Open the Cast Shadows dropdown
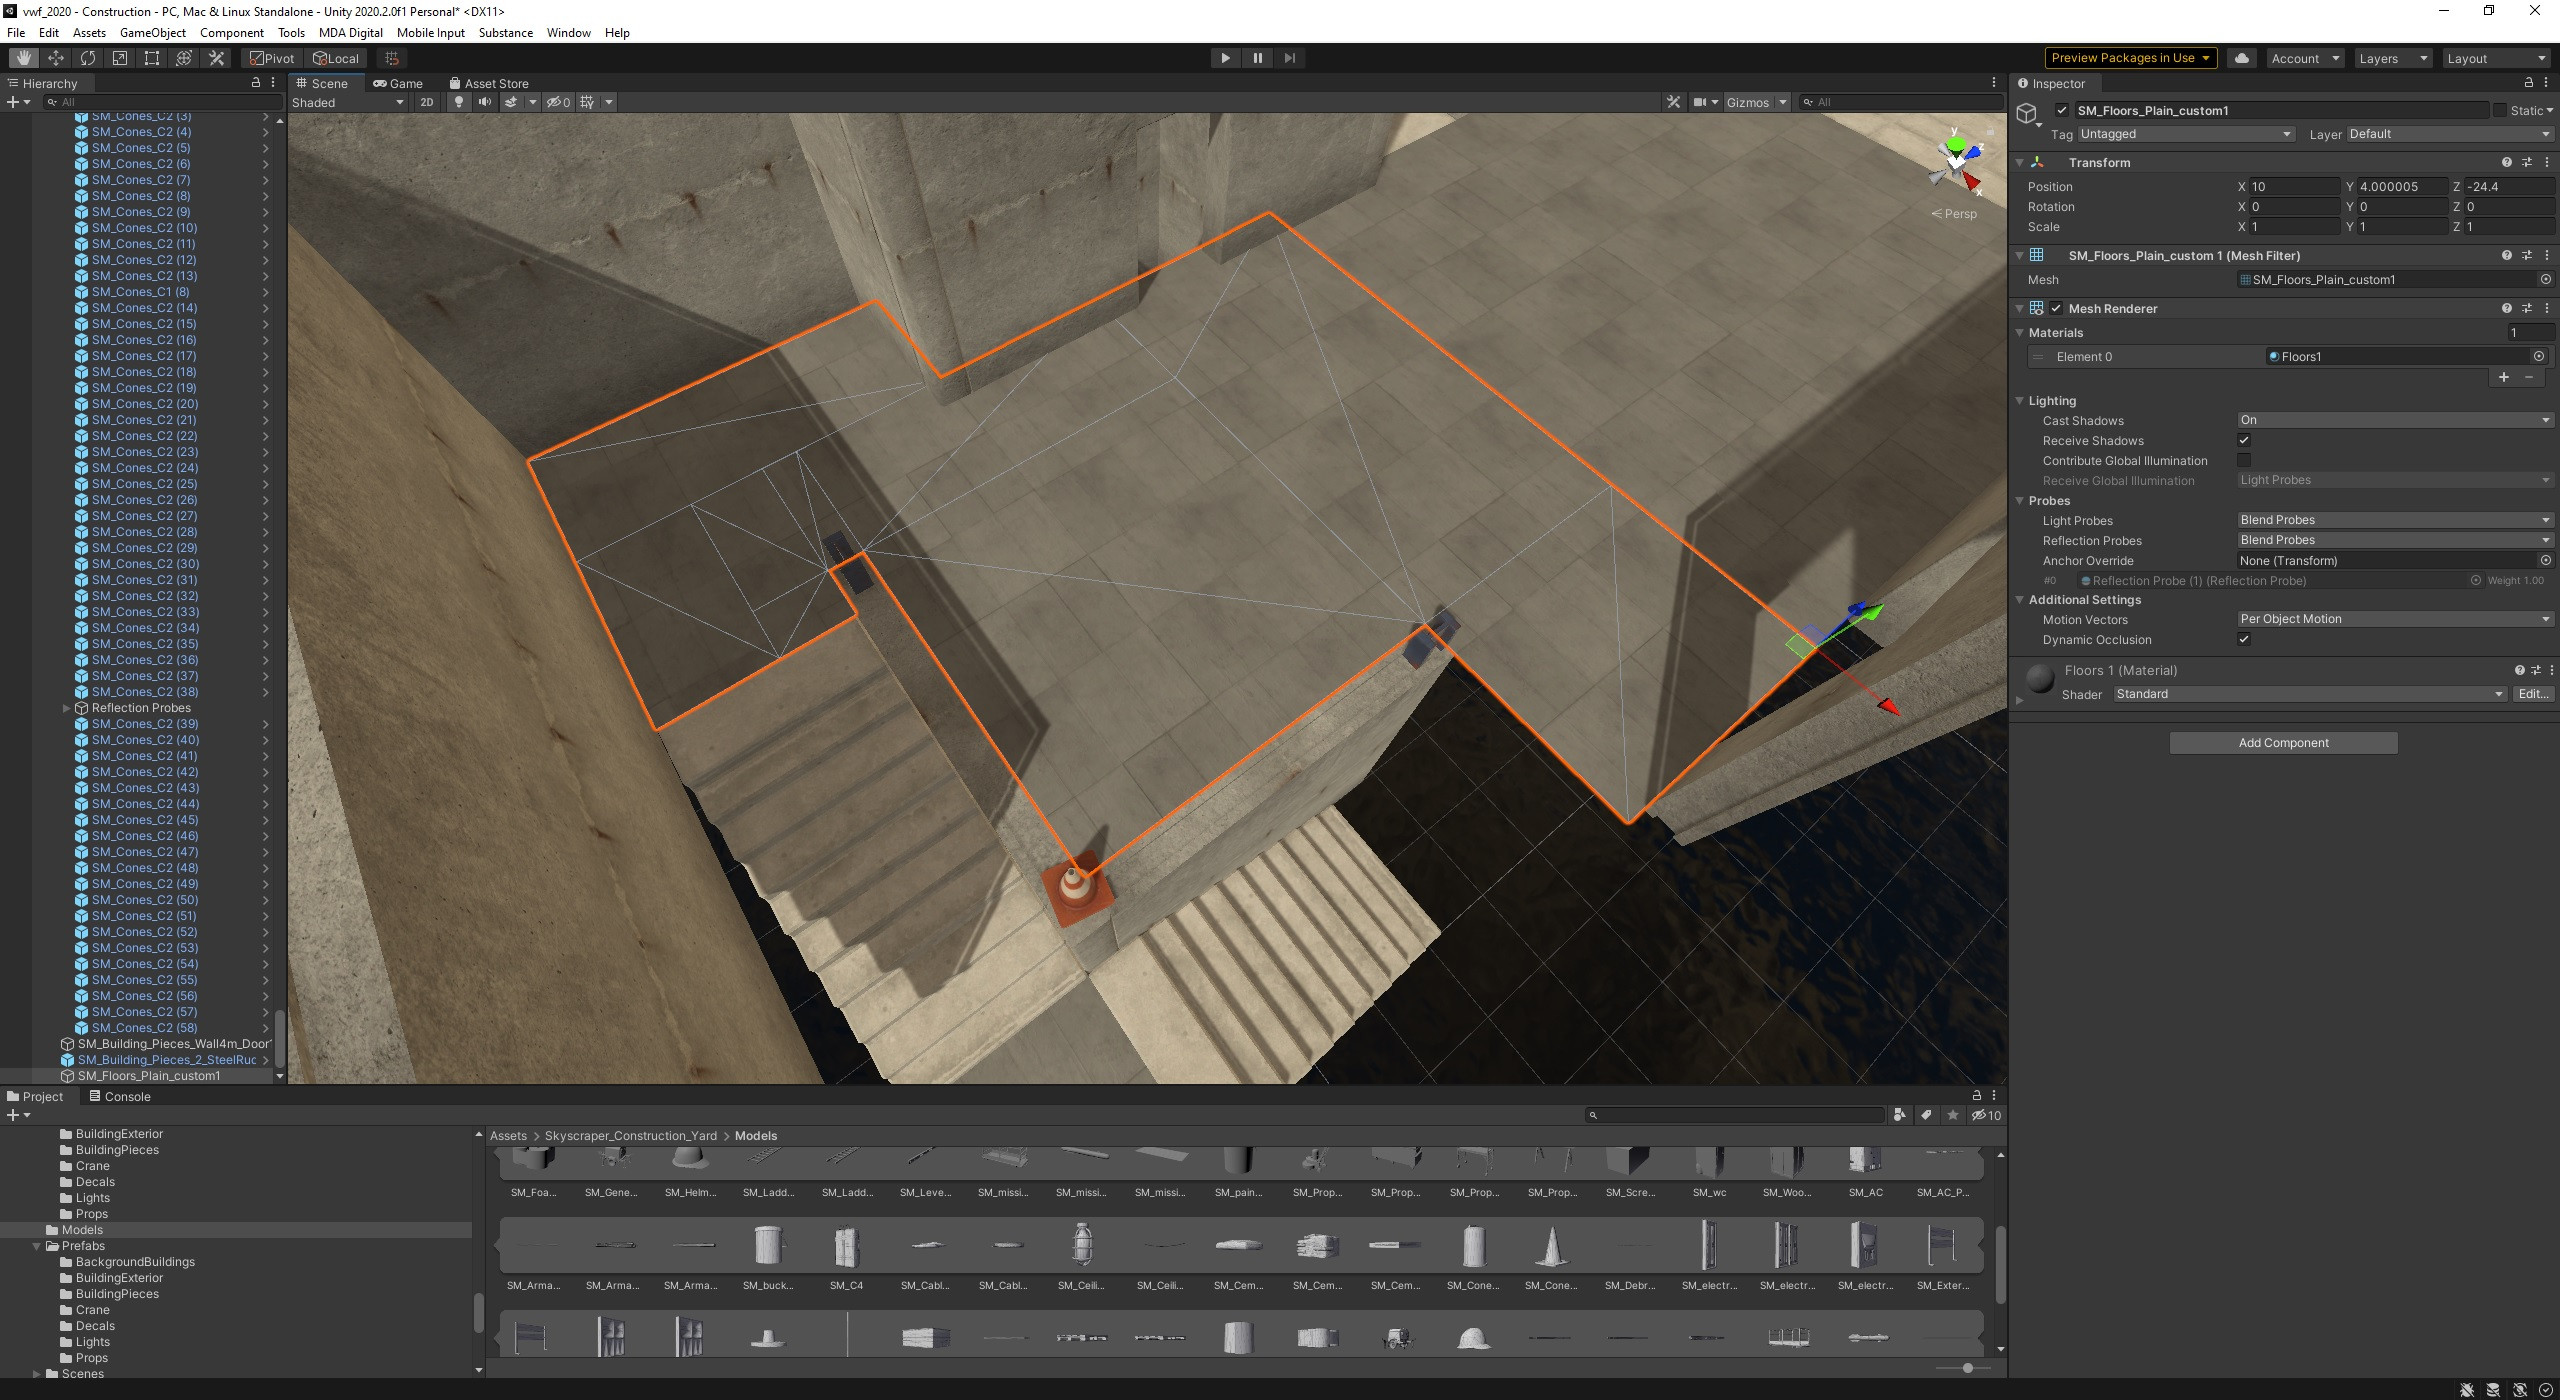This screenshot has width=2560, height=1400. point(2394,420)
